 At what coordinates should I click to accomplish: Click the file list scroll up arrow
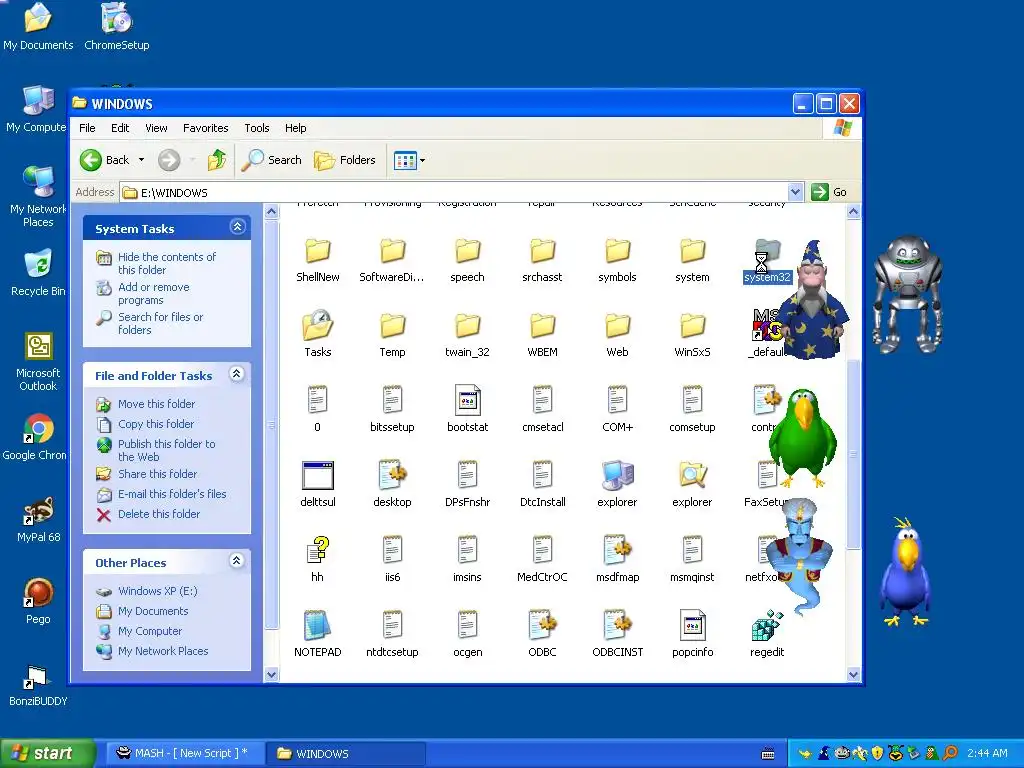pos(853,212)
